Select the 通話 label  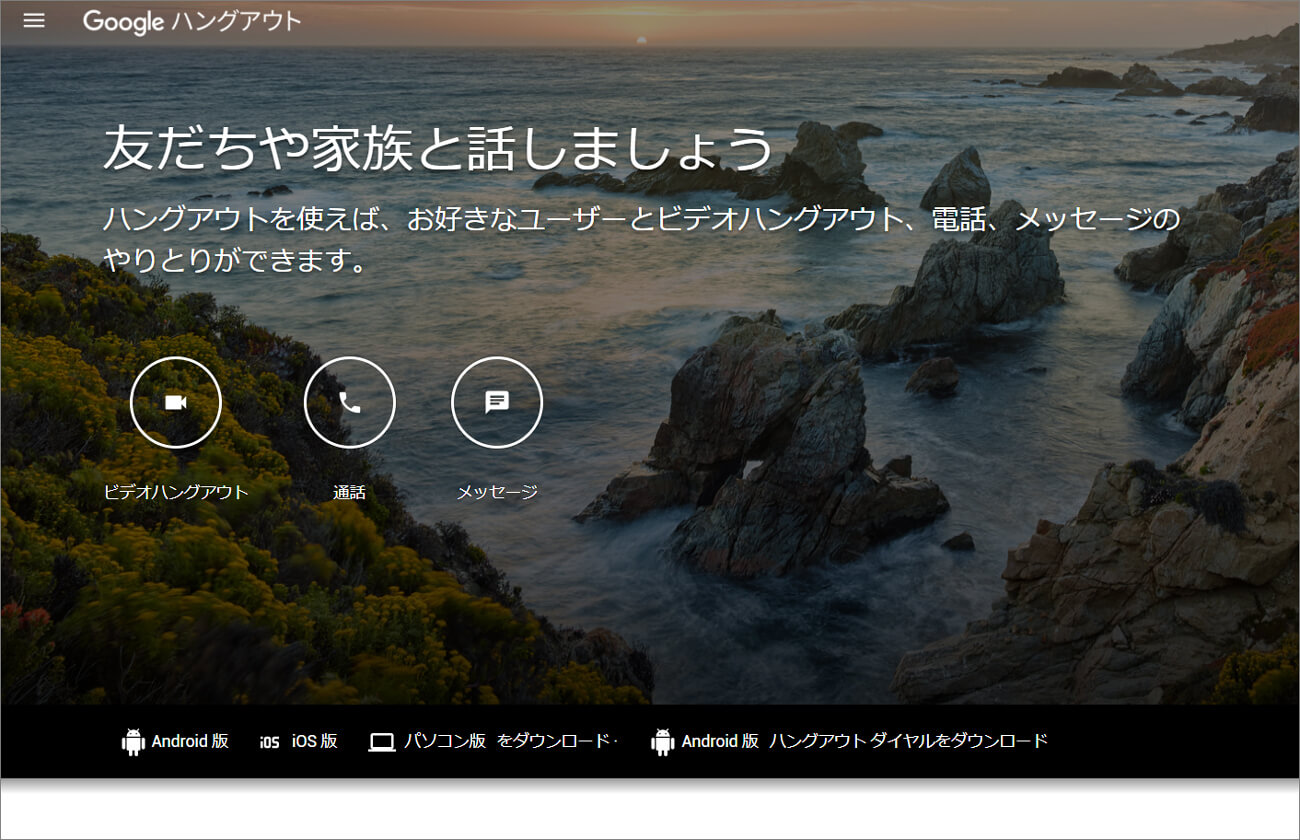pyautogui.click(x=350, y=492)
